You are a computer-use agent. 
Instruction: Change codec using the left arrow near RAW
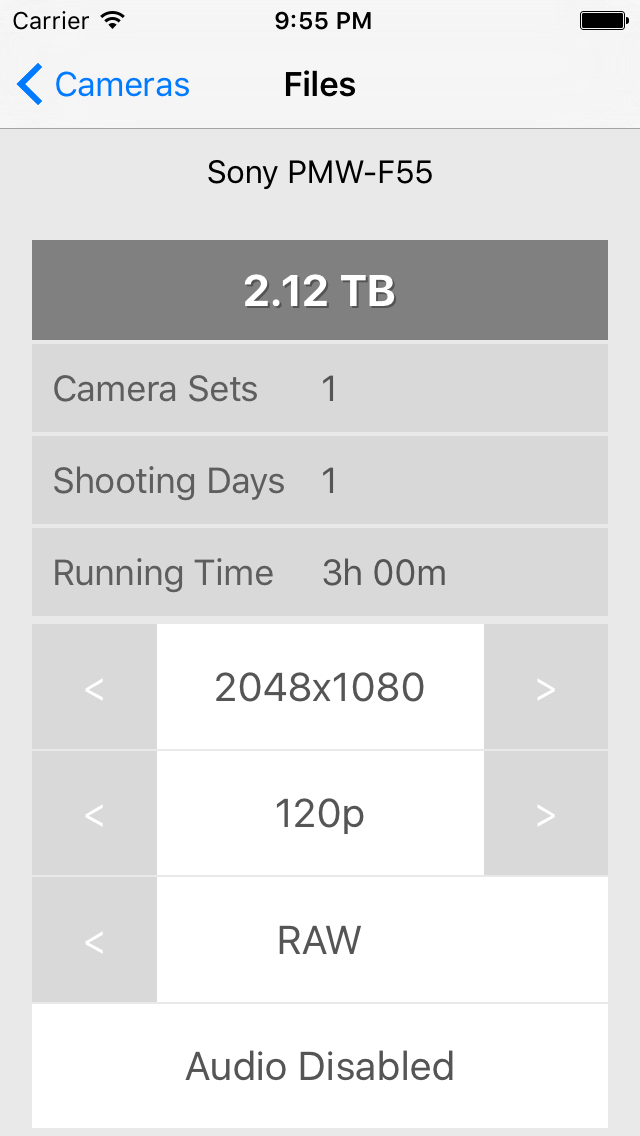point(93,939)
